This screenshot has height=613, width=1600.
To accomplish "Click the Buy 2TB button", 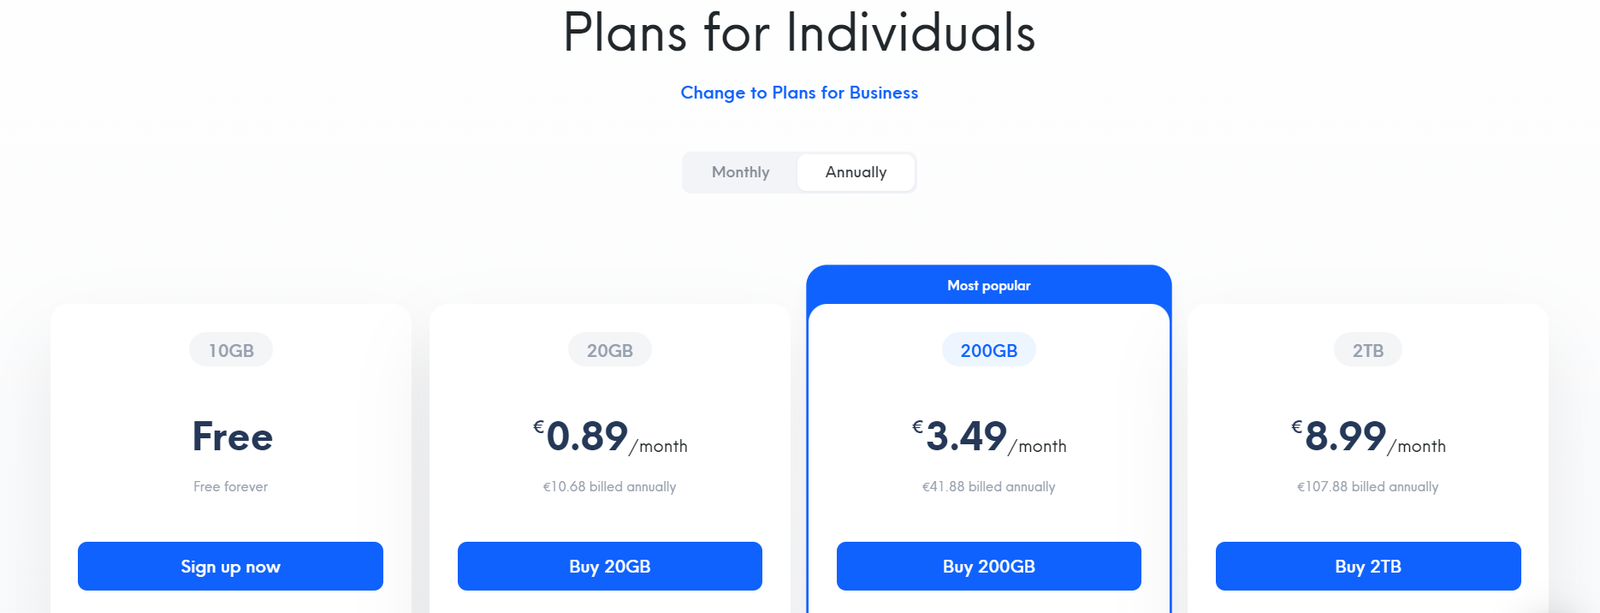I will pos(1368,566).
